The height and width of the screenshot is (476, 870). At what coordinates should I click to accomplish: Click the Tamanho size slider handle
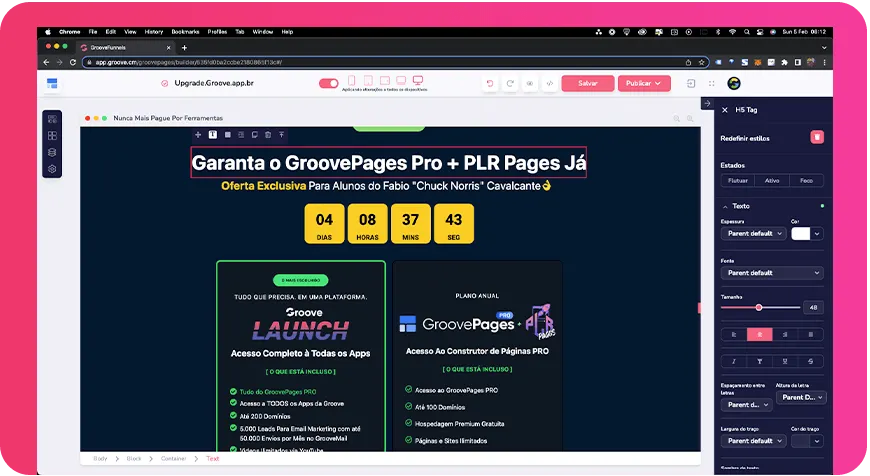pyautogui.click(x=758, y=307)
